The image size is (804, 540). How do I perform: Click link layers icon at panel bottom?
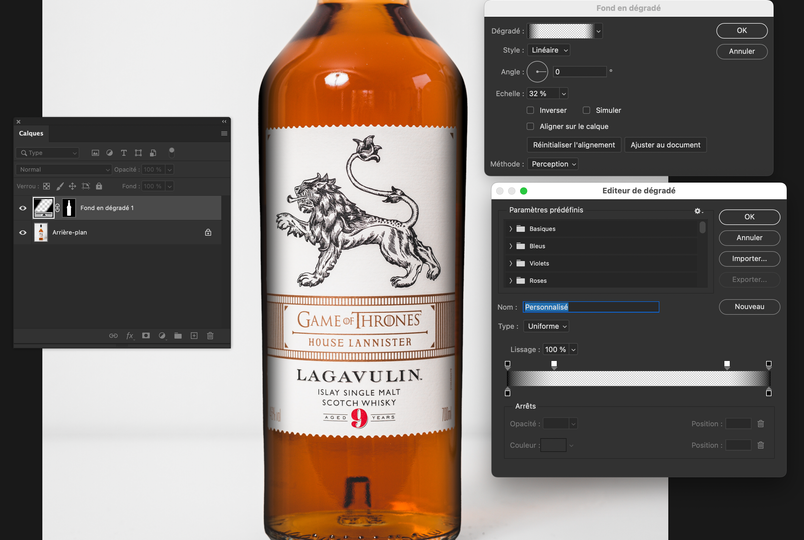coord(113,336)
